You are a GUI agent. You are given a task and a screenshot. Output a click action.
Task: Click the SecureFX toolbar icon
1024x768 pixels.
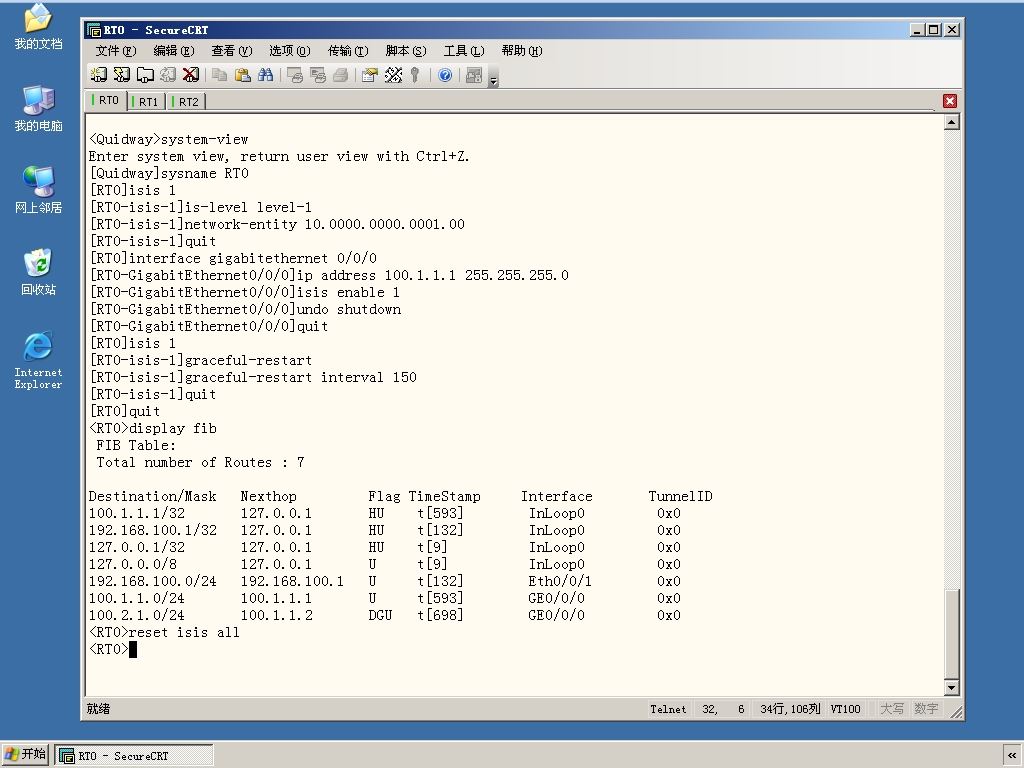(474, 75)
